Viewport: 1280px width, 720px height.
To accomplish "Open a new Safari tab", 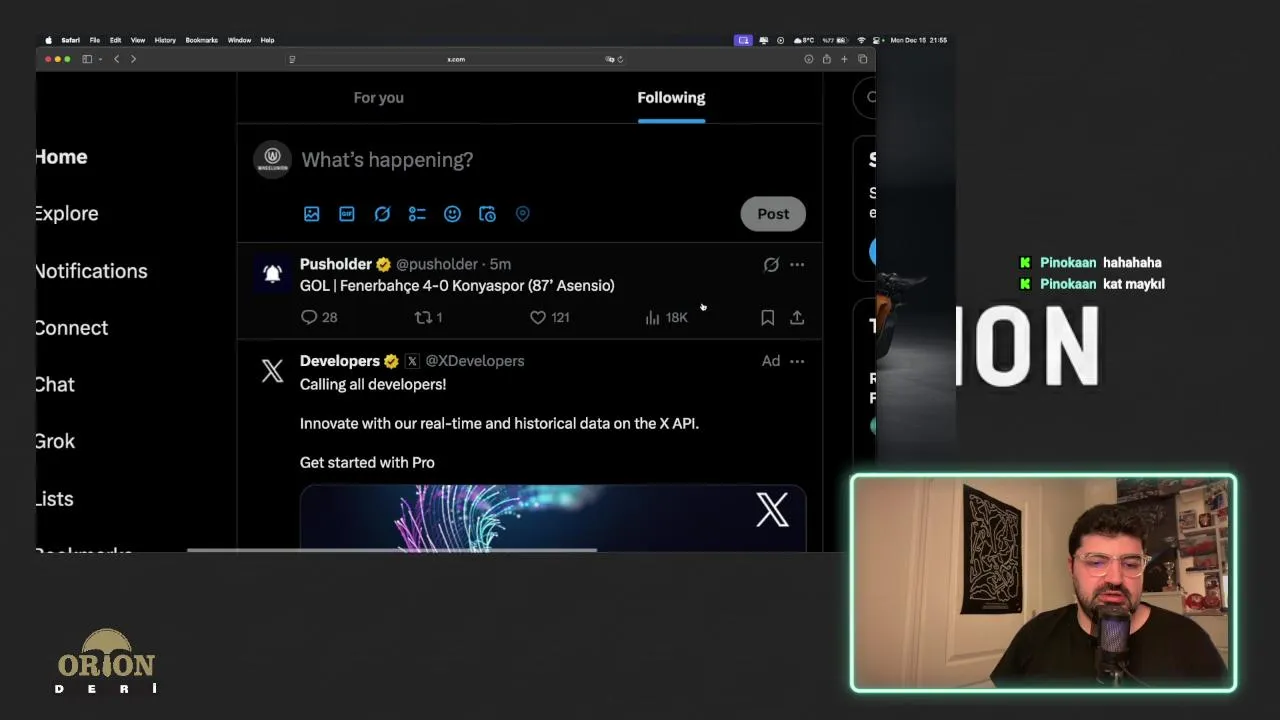I will pyautogui.click(x=844, y=59).
